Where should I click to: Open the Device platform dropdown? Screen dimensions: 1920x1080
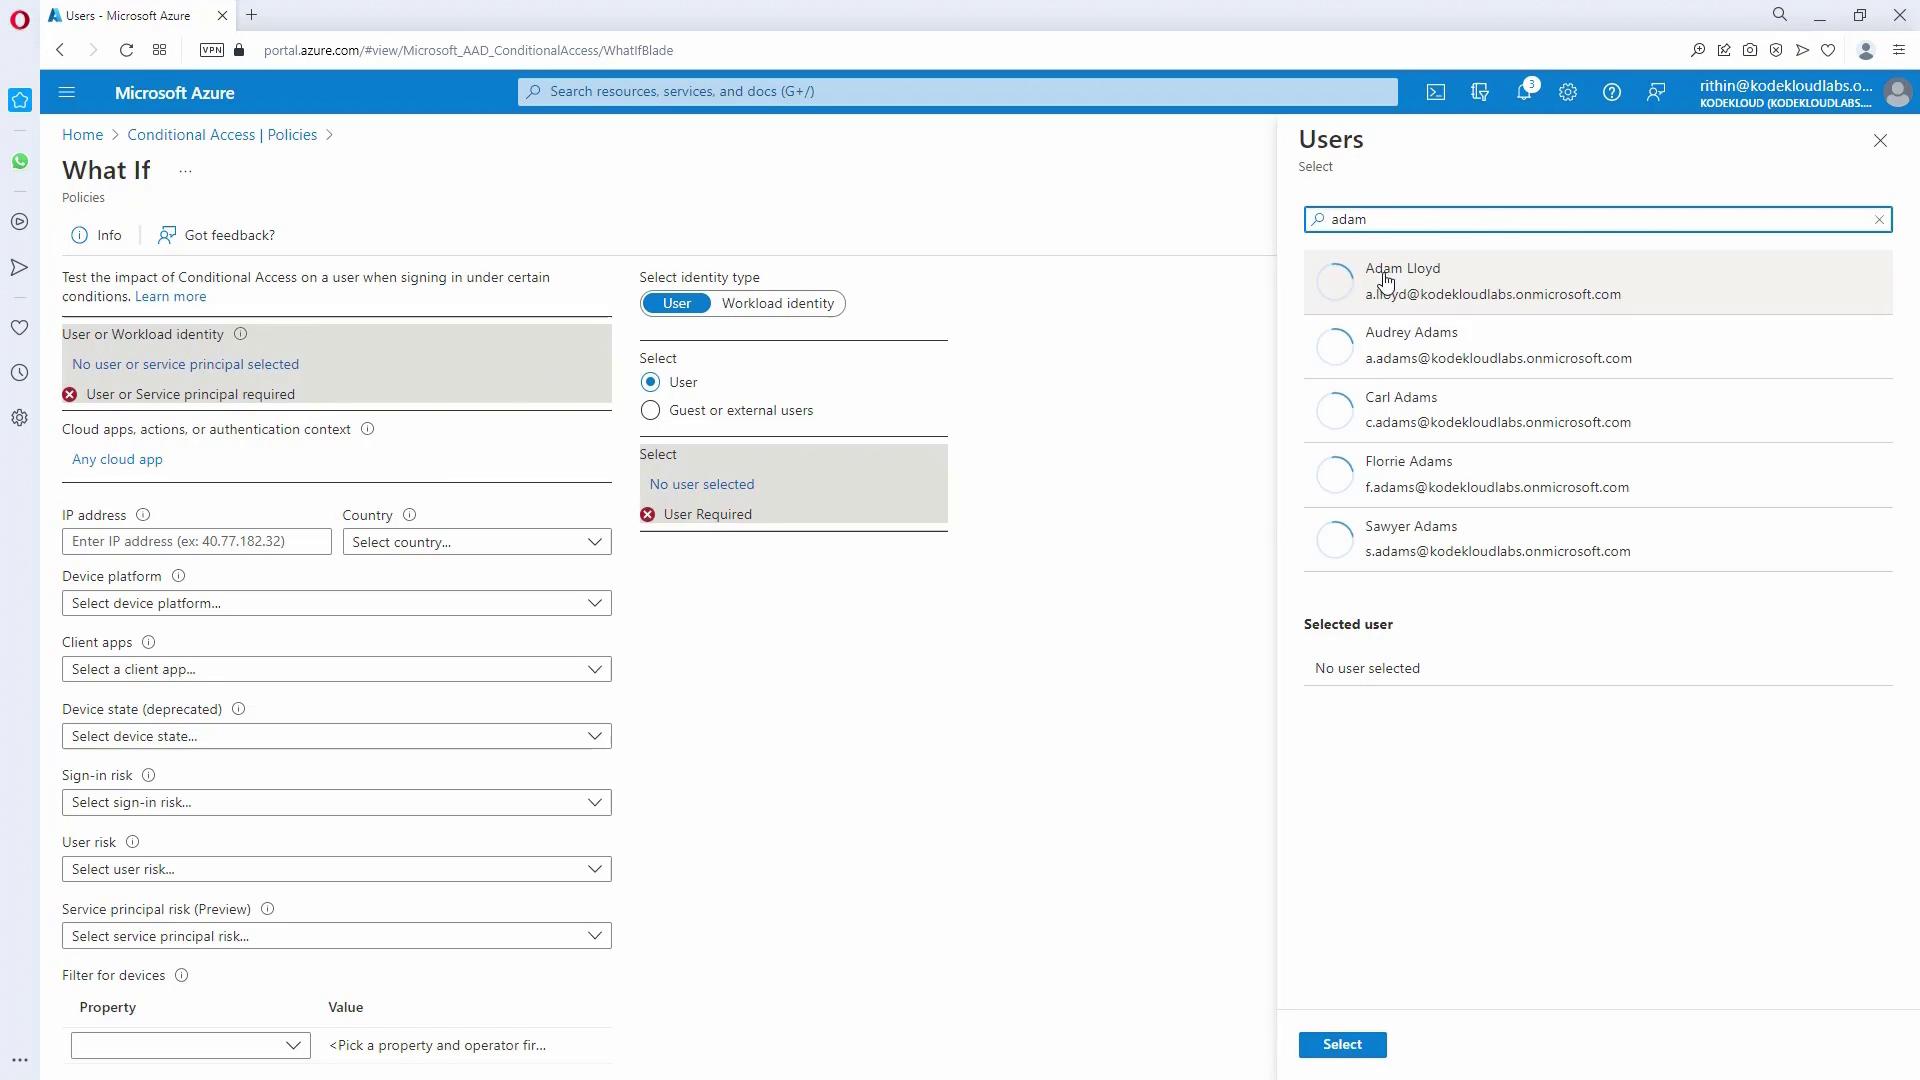point(336,603)
